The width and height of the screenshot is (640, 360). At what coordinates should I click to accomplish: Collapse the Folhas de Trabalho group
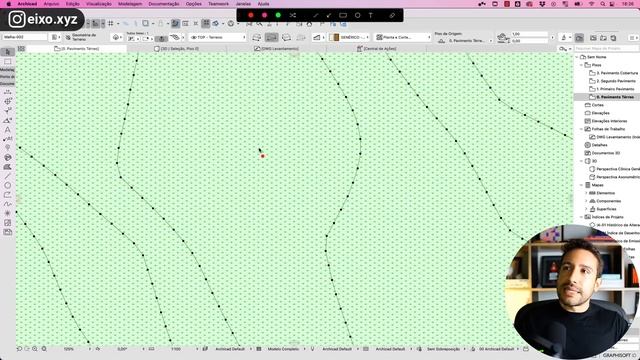click(x=582, y=129)
